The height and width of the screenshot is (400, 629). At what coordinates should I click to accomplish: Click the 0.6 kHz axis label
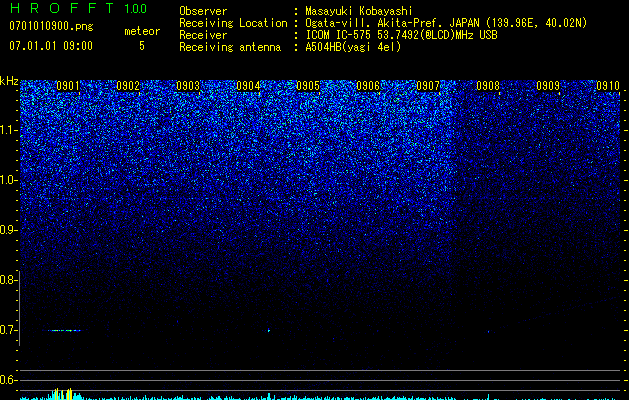point(8,380)
